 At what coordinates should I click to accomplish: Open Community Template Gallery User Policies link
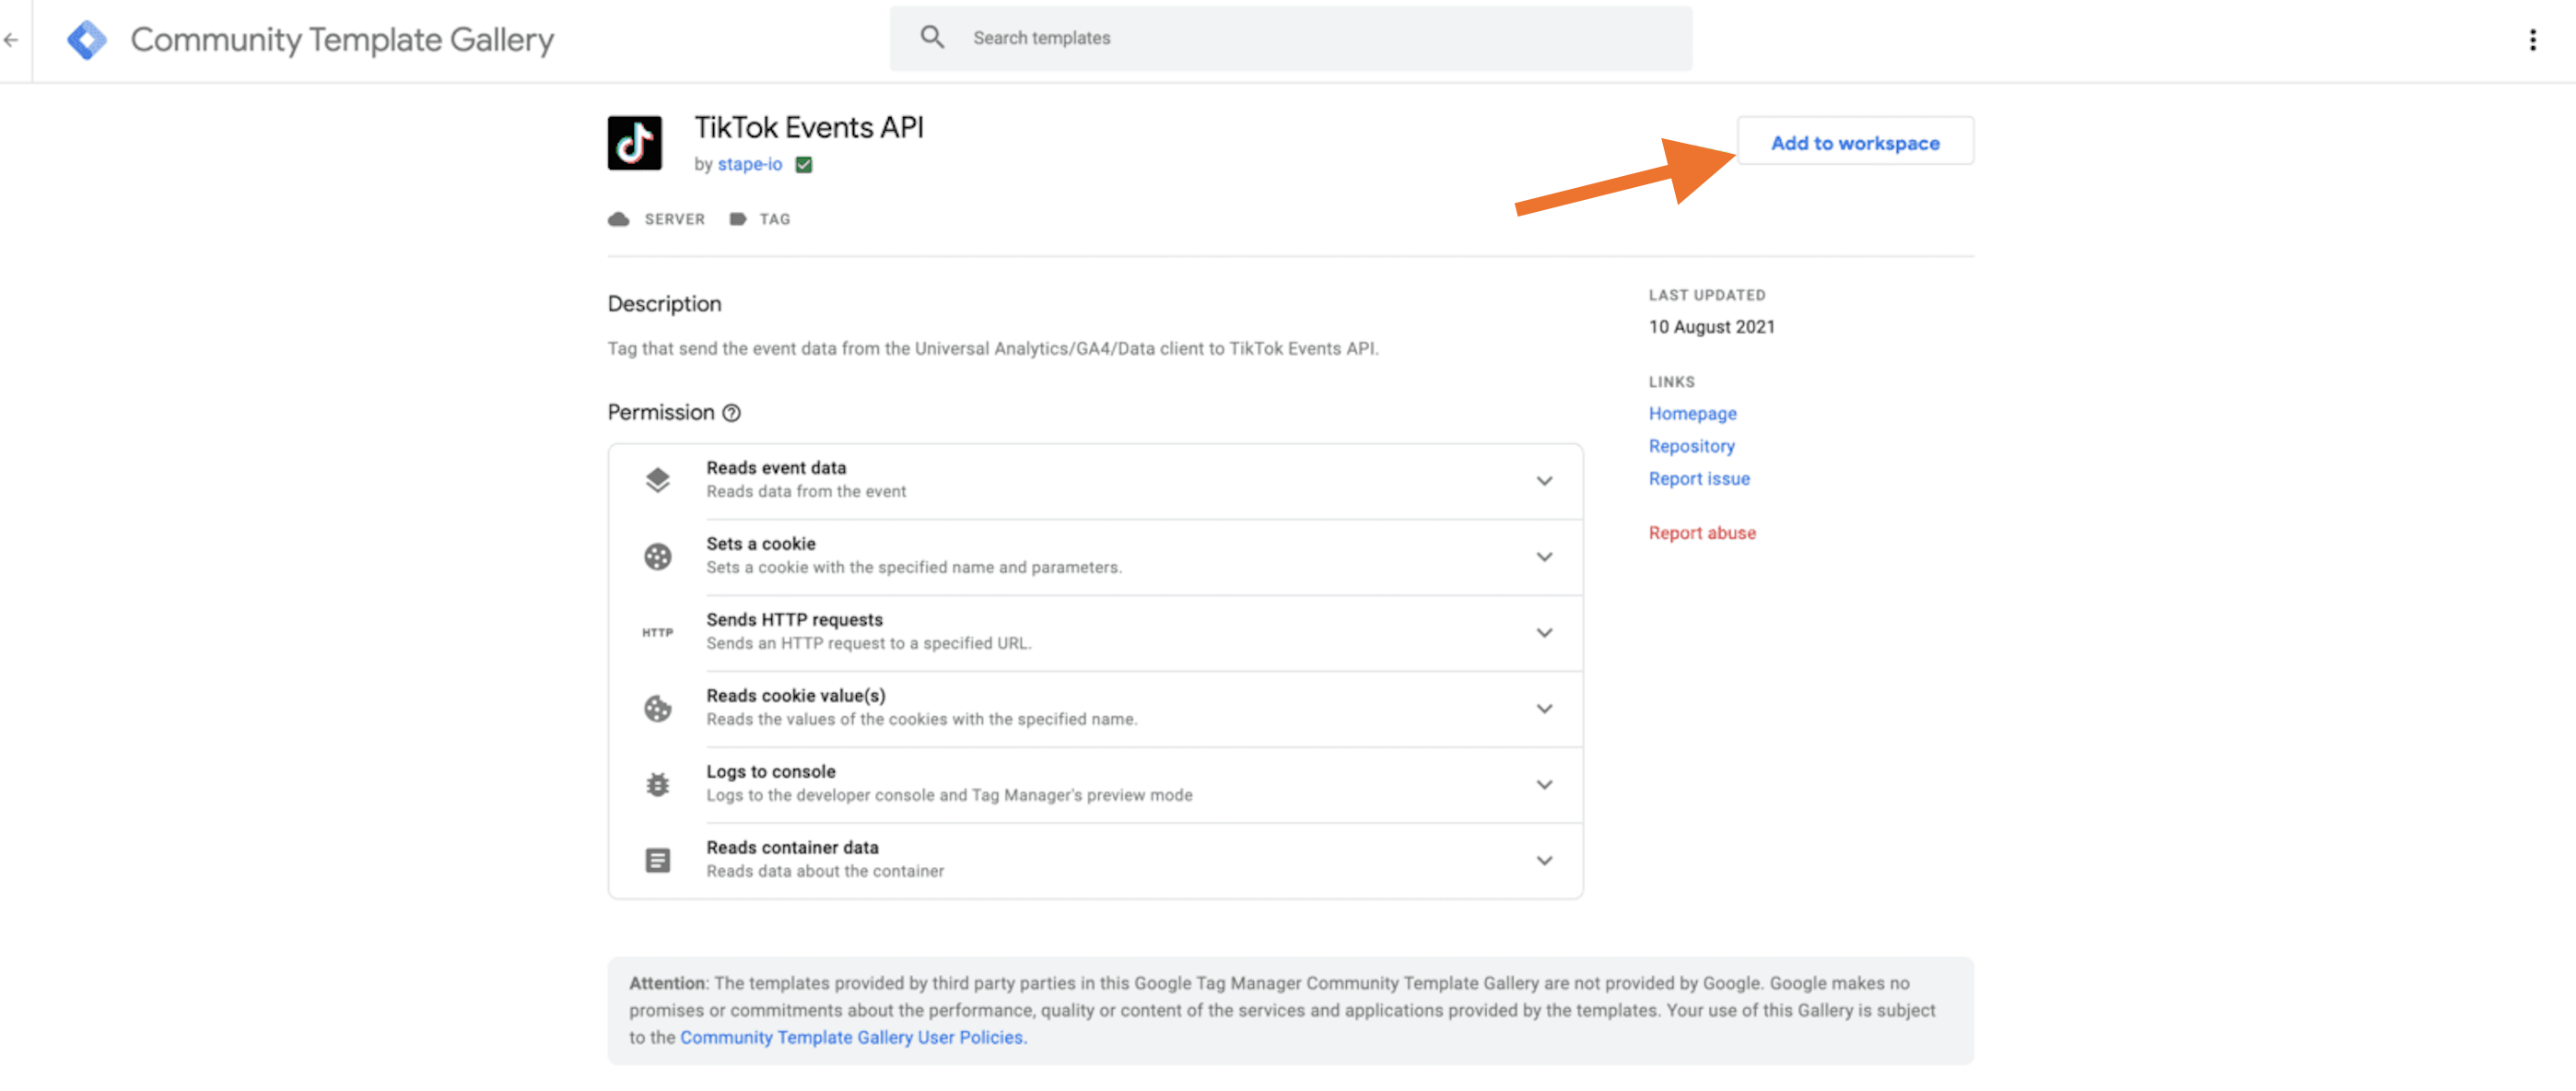coord(853,1038)
